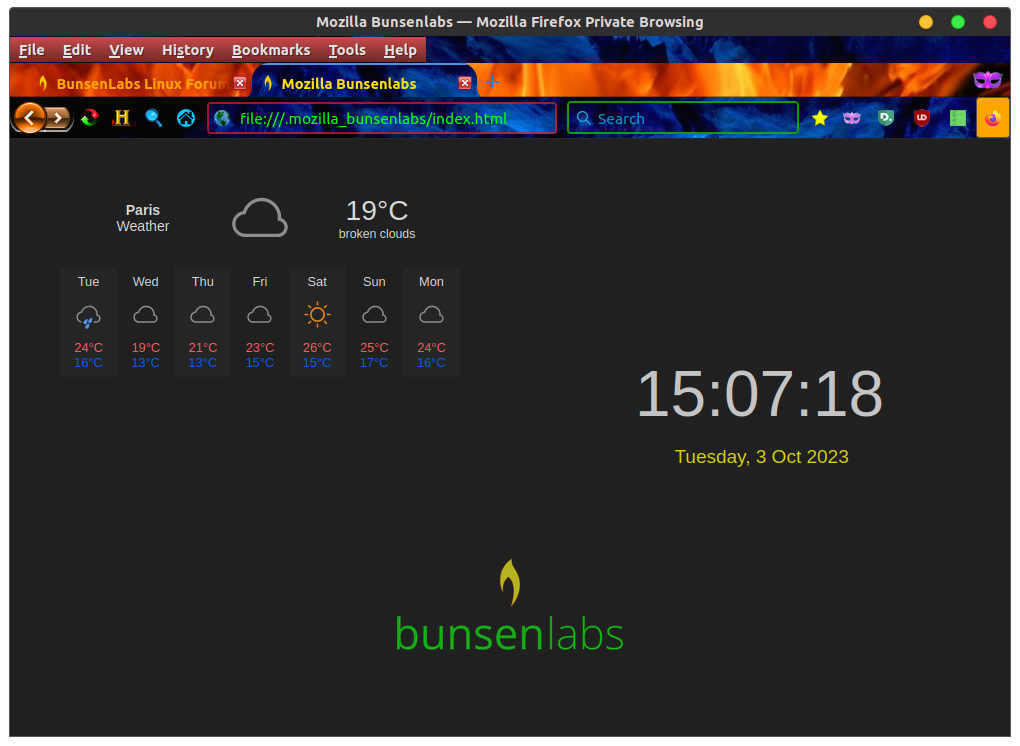Screen dimensions: 1020x746
Task: Click the BunsenLabs flame logo
Action: click(510, 582)
